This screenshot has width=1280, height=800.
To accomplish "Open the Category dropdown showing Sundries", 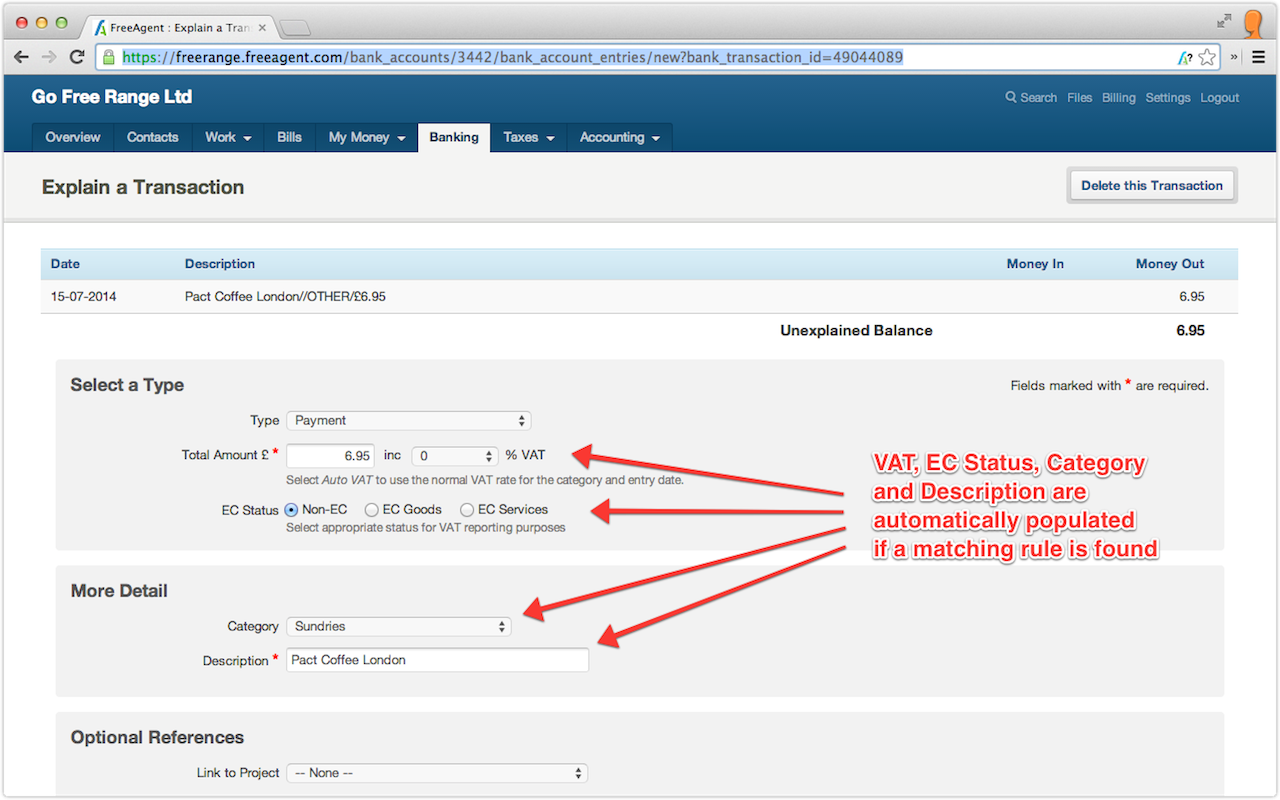I will 398,626.
